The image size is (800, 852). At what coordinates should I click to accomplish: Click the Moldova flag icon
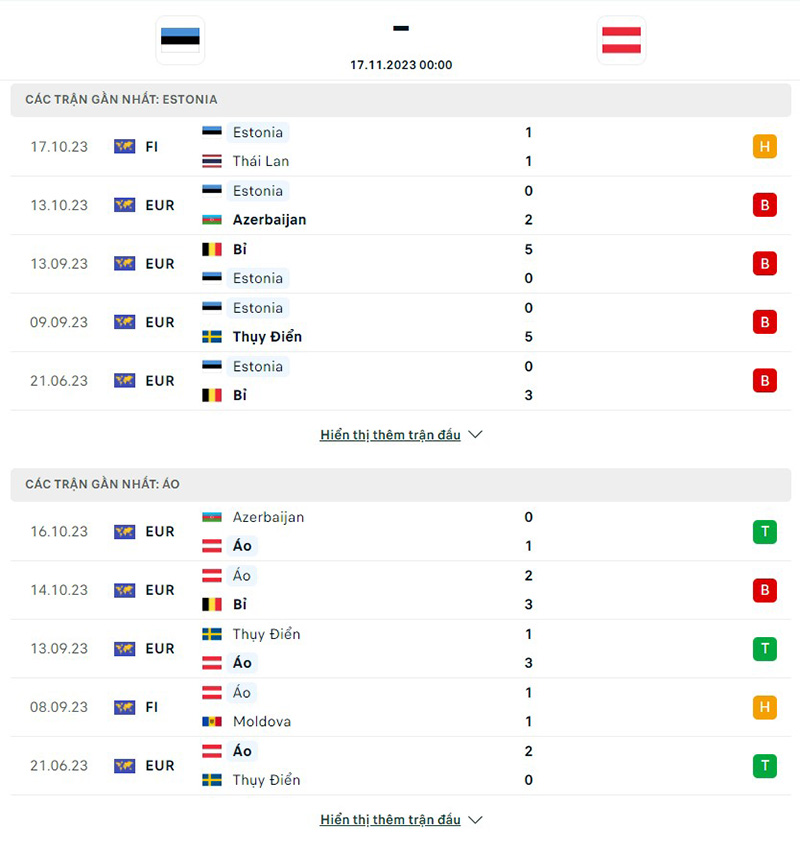click(212, 721)
